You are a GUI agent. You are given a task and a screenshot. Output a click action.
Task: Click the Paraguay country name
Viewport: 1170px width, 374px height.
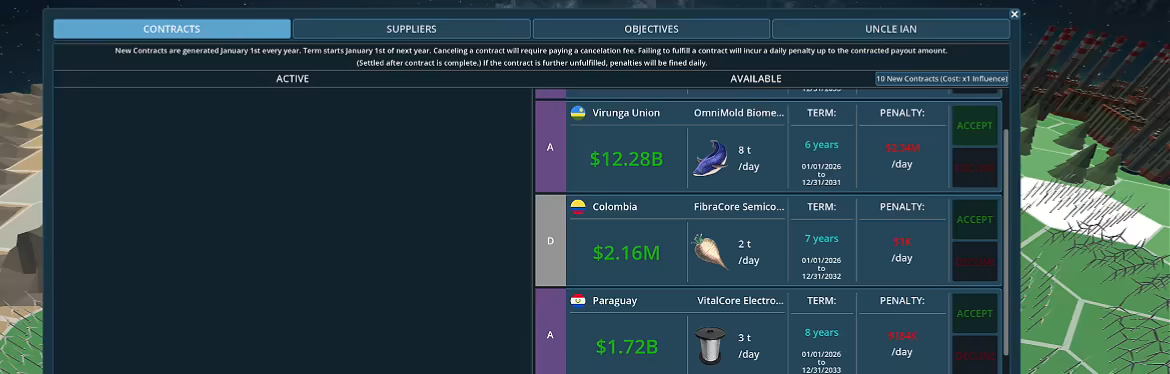[615, 301]
